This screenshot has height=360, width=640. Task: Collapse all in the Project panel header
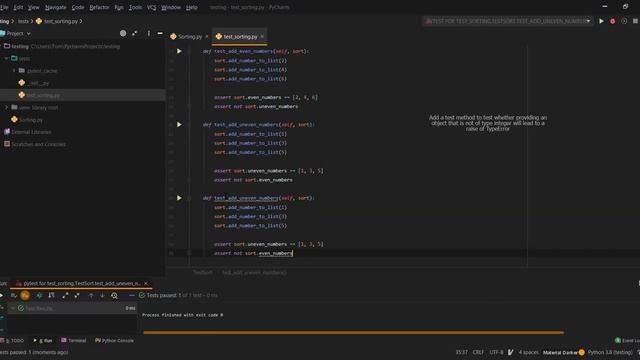[135, 33]
